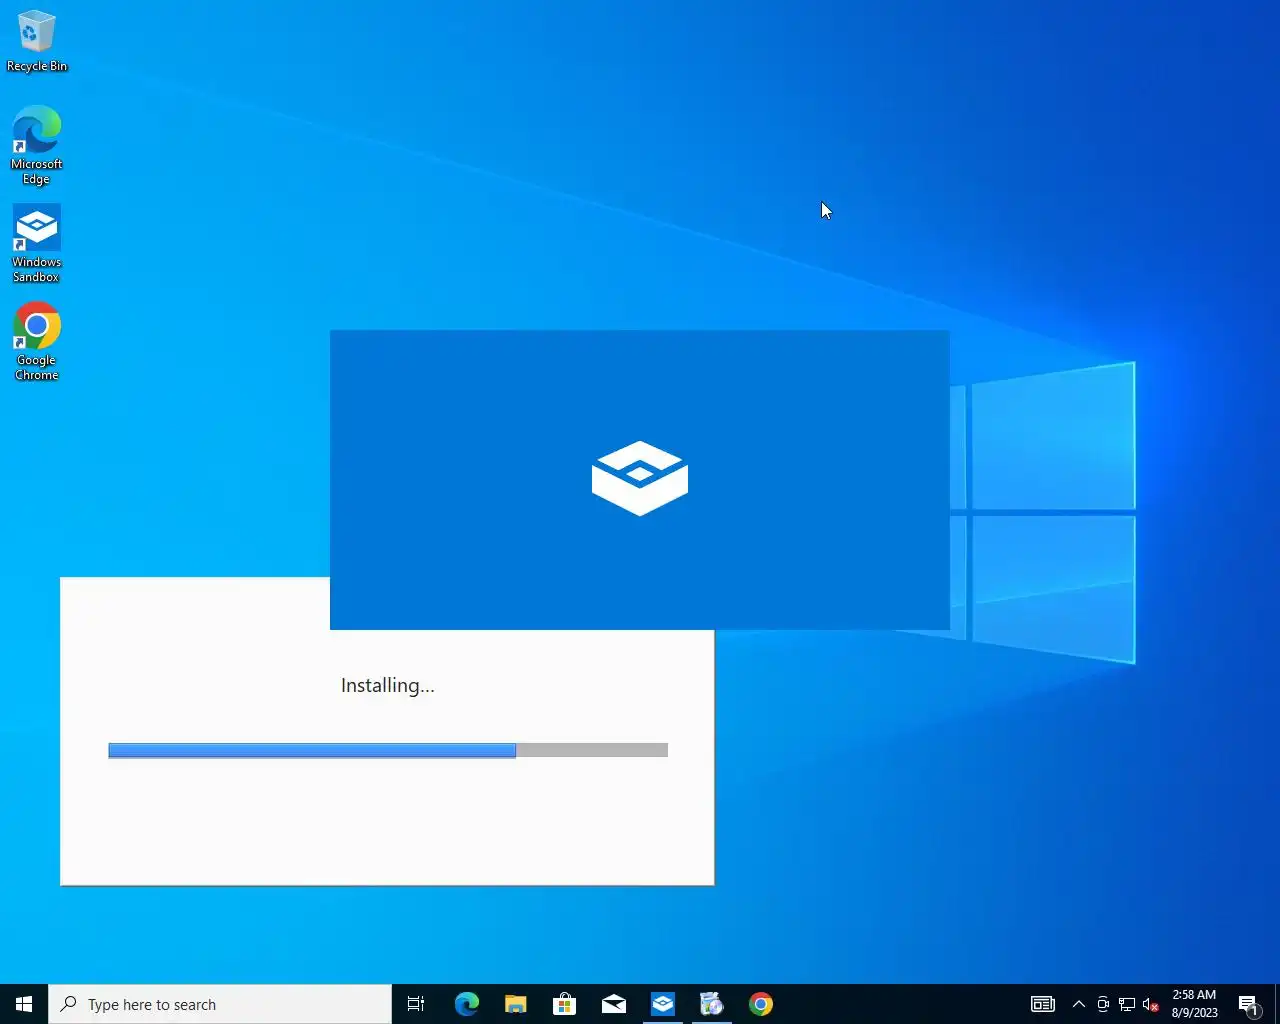Click the Show desktop strip
The width and height of the screenshot is (1280, 1024).
[x=1277, y=1004]
